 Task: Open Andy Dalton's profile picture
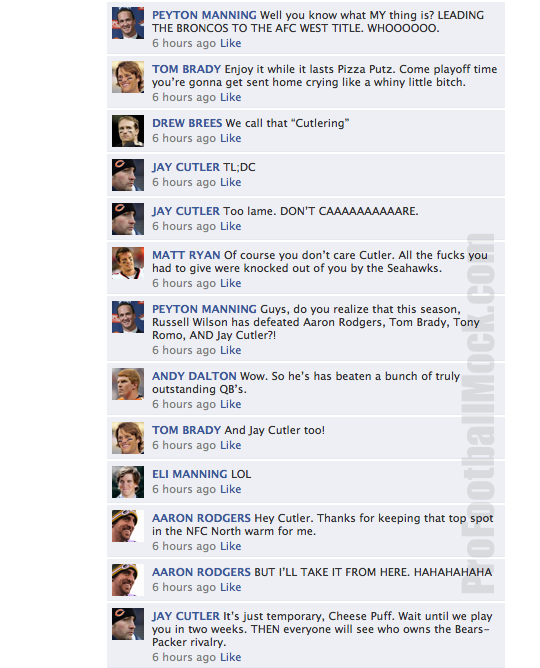(x=128, y=384)
